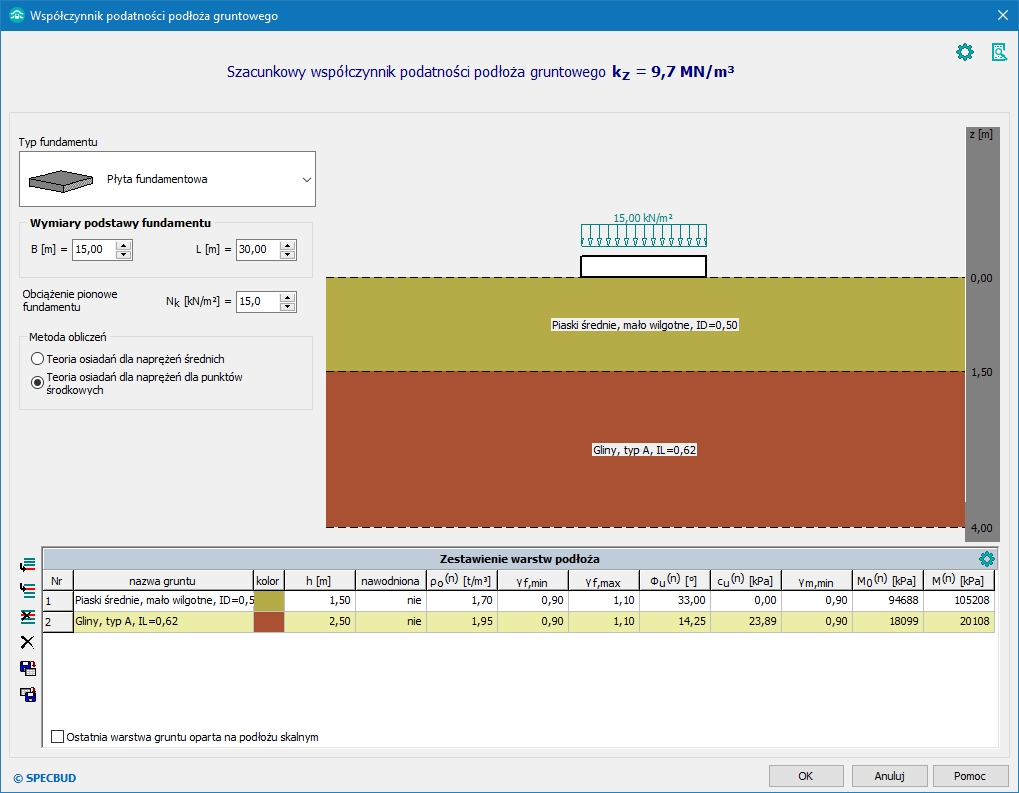Select settlement theory for center points radio
The image size is (1019, 793).
pyautogui.click(x=37, y=382)
